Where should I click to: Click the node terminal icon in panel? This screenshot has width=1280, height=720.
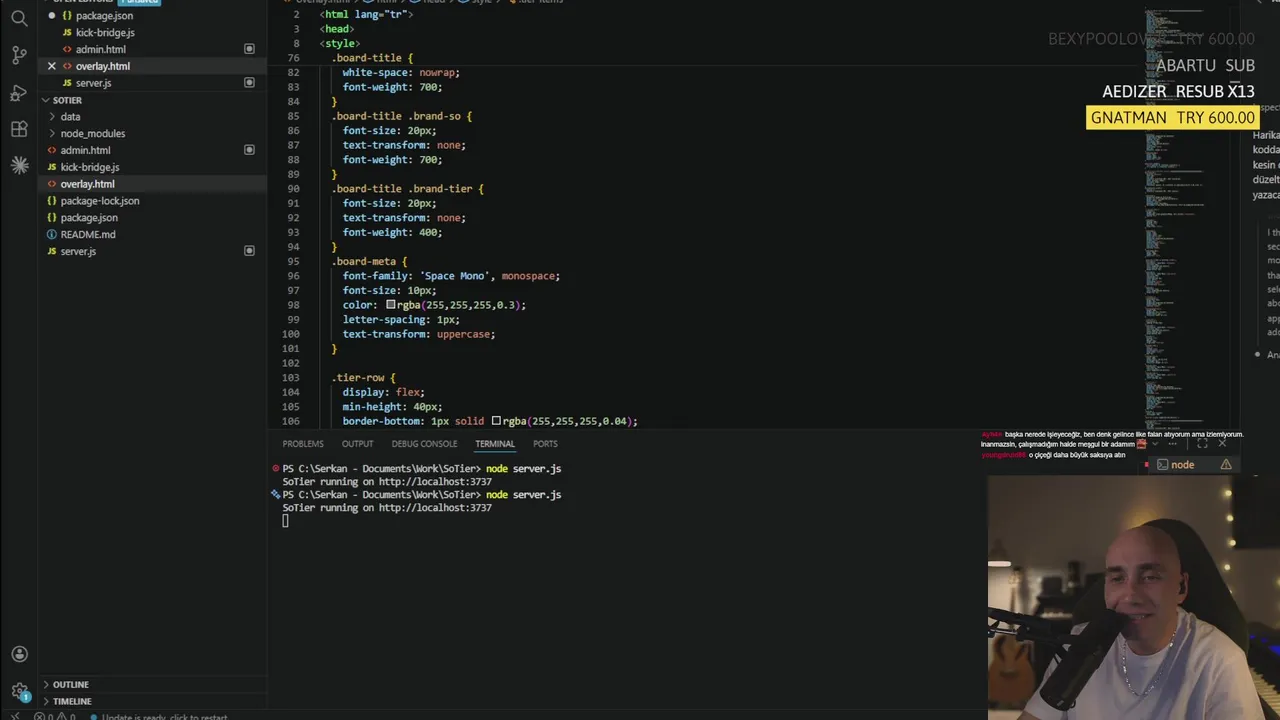[1162, 465]
